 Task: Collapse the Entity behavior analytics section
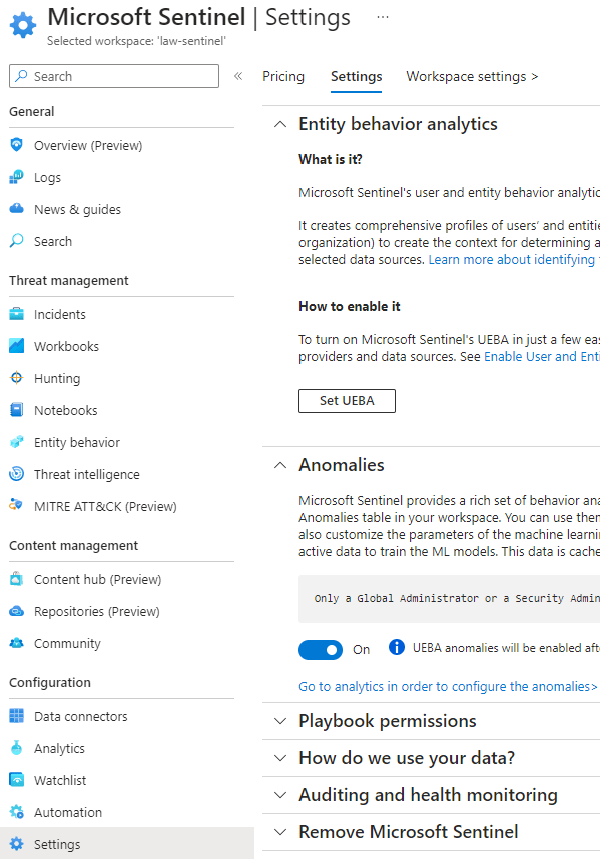[x=279, y=125]
